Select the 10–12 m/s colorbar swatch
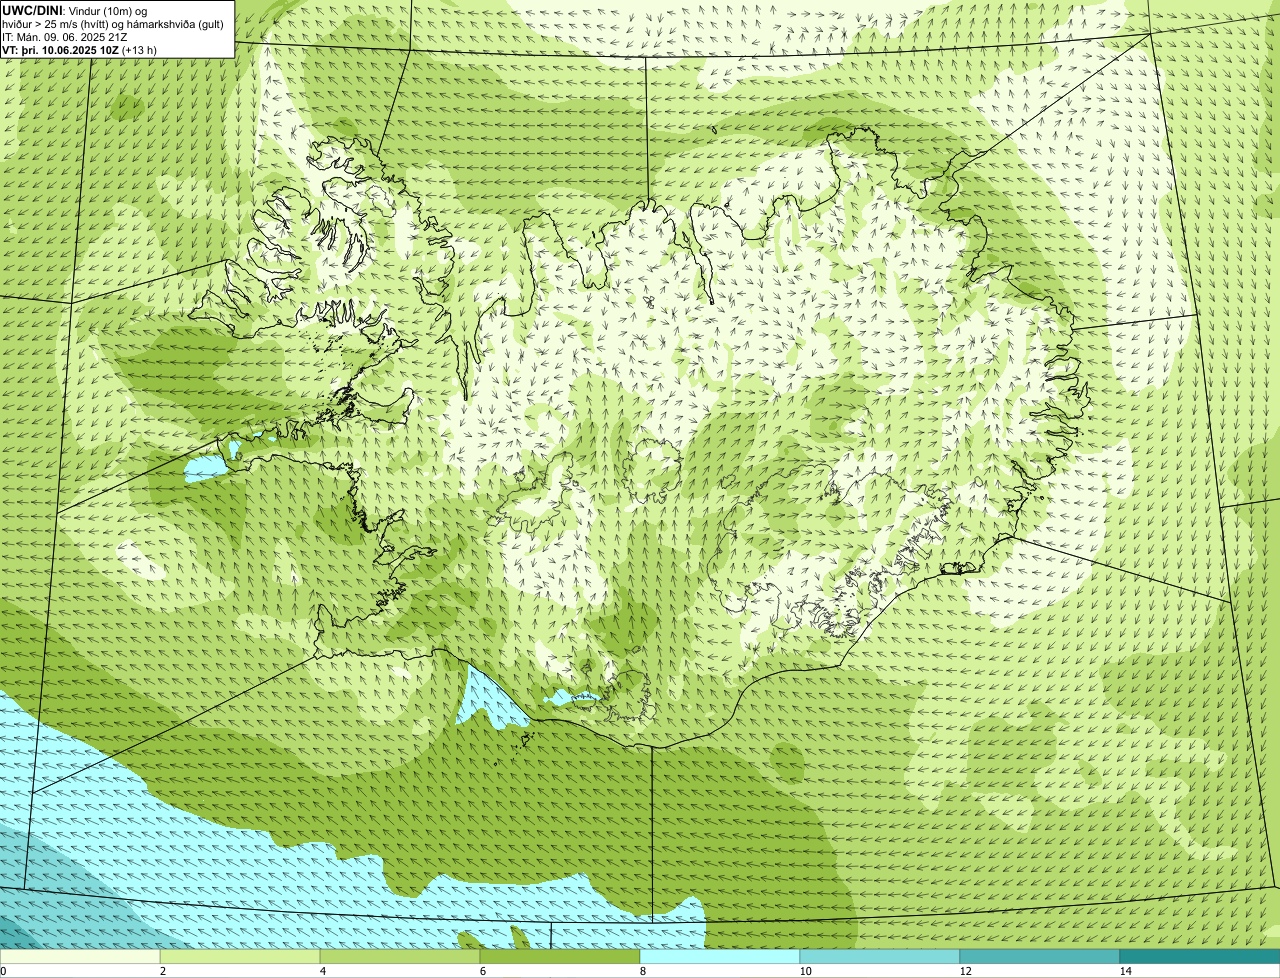1280x978 pixels. point(880,956)
